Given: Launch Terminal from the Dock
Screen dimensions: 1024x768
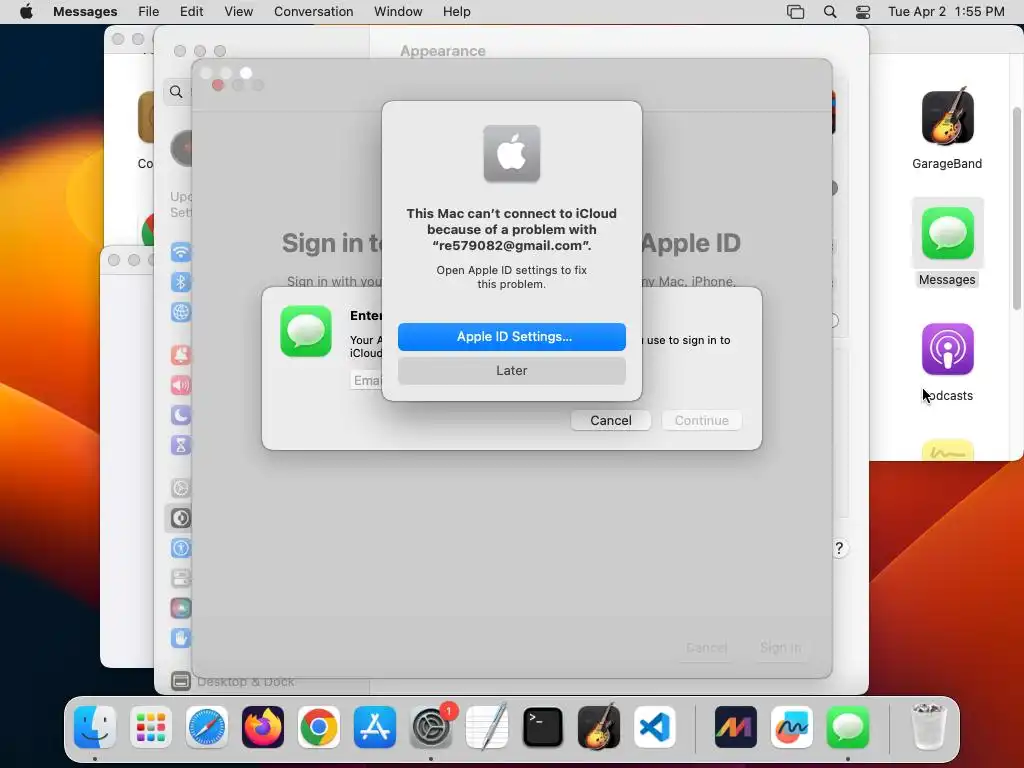Looking at the screenshot, I should 543,727.
